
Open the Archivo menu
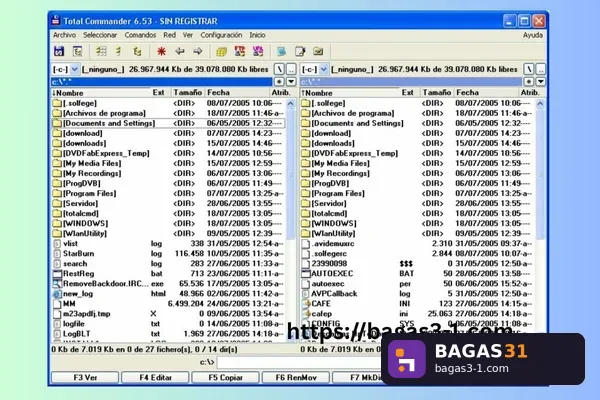click(x=64, y=35)
